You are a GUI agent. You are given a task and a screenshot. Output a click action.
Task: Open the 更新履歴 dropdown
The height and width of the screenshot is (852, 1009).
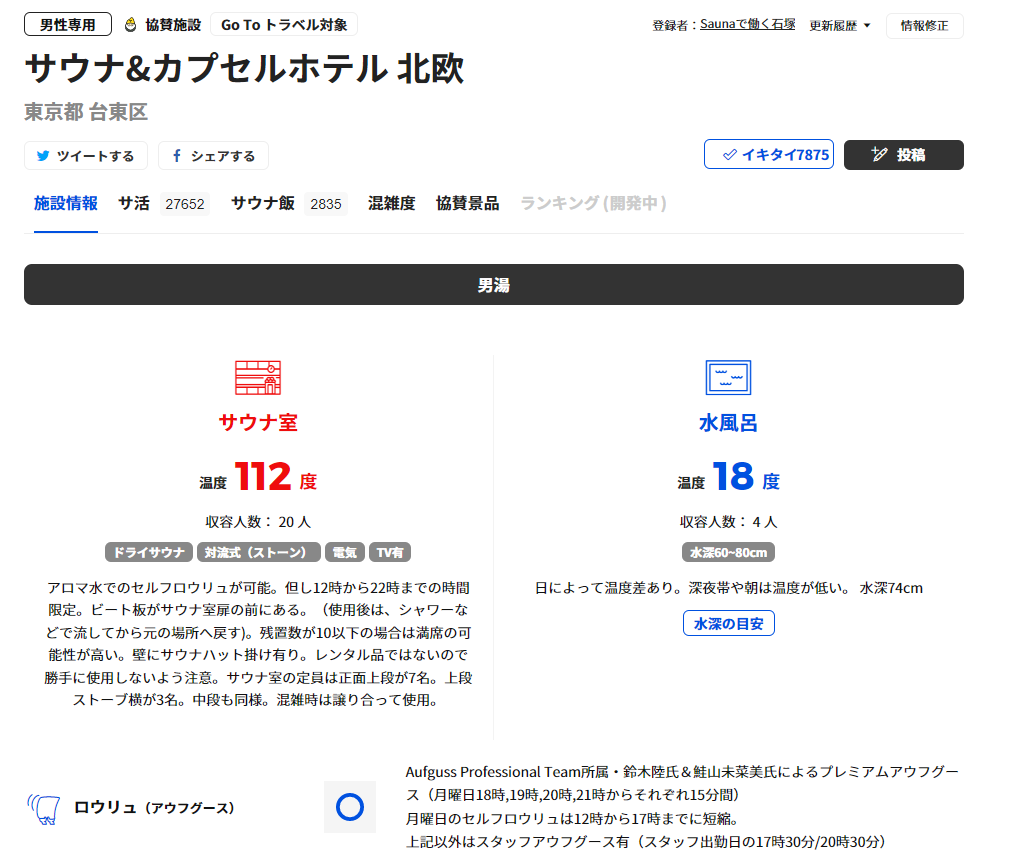point(840,26)
